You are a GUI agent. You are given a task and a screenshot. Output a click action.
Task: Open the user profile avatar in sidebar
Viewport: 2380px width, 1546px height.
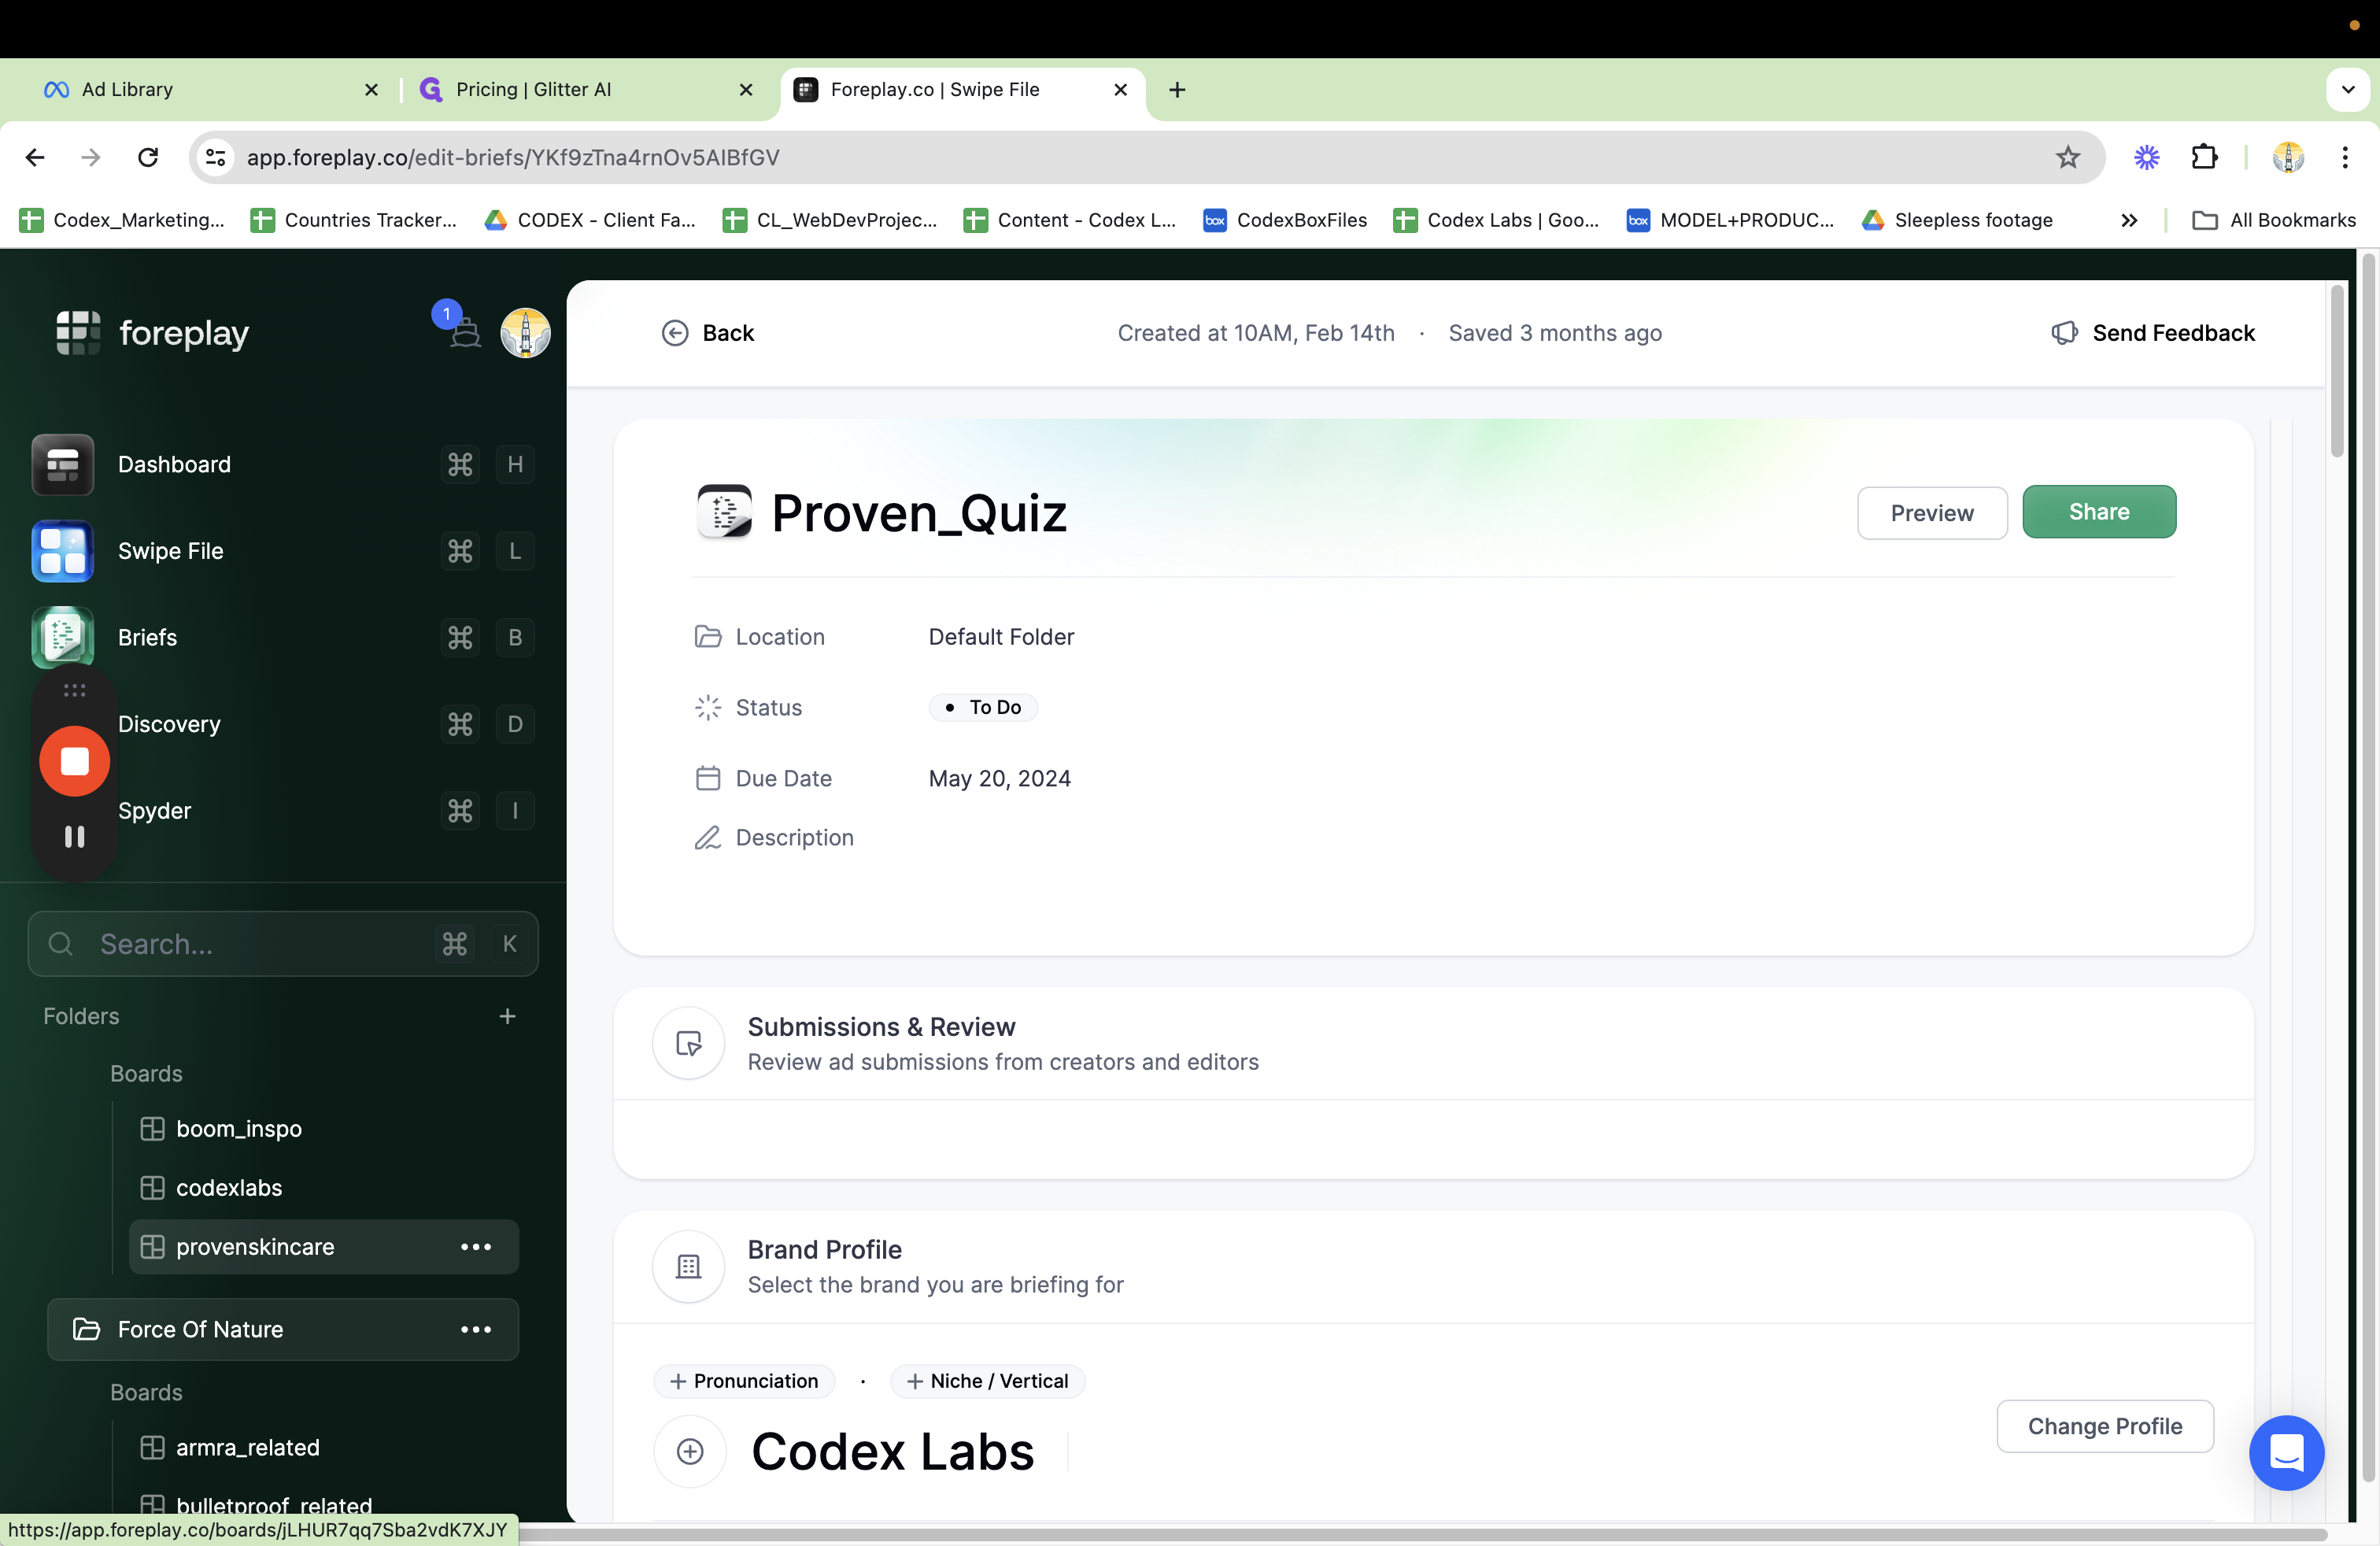pyautogui.click(x=525, y=332)
